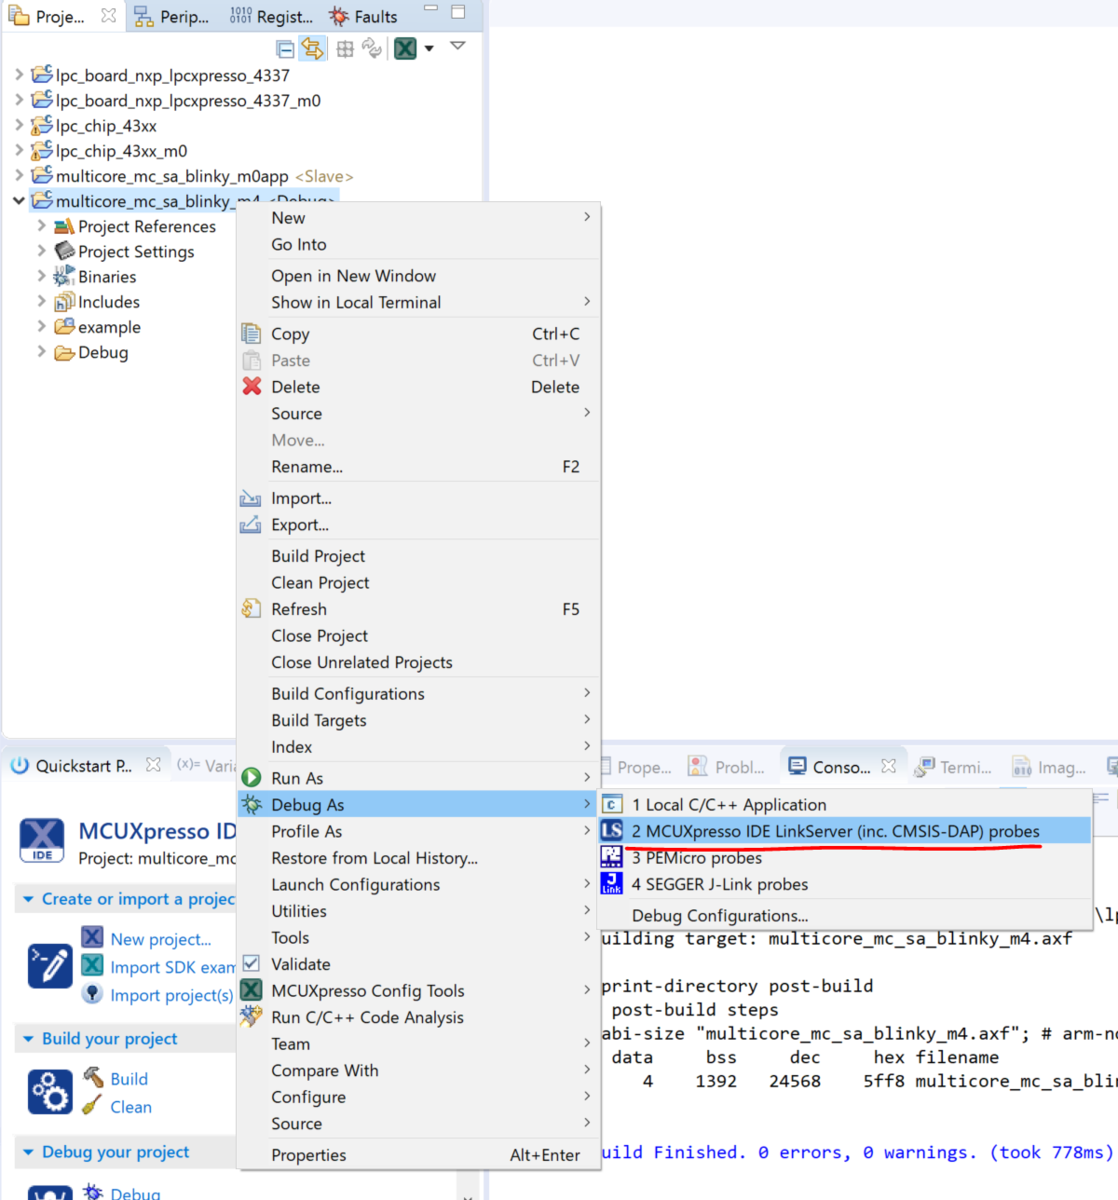Switch to the Peripherals tab
Viewport: 1118px width, 1200px height.
click(x=172, y=16)
